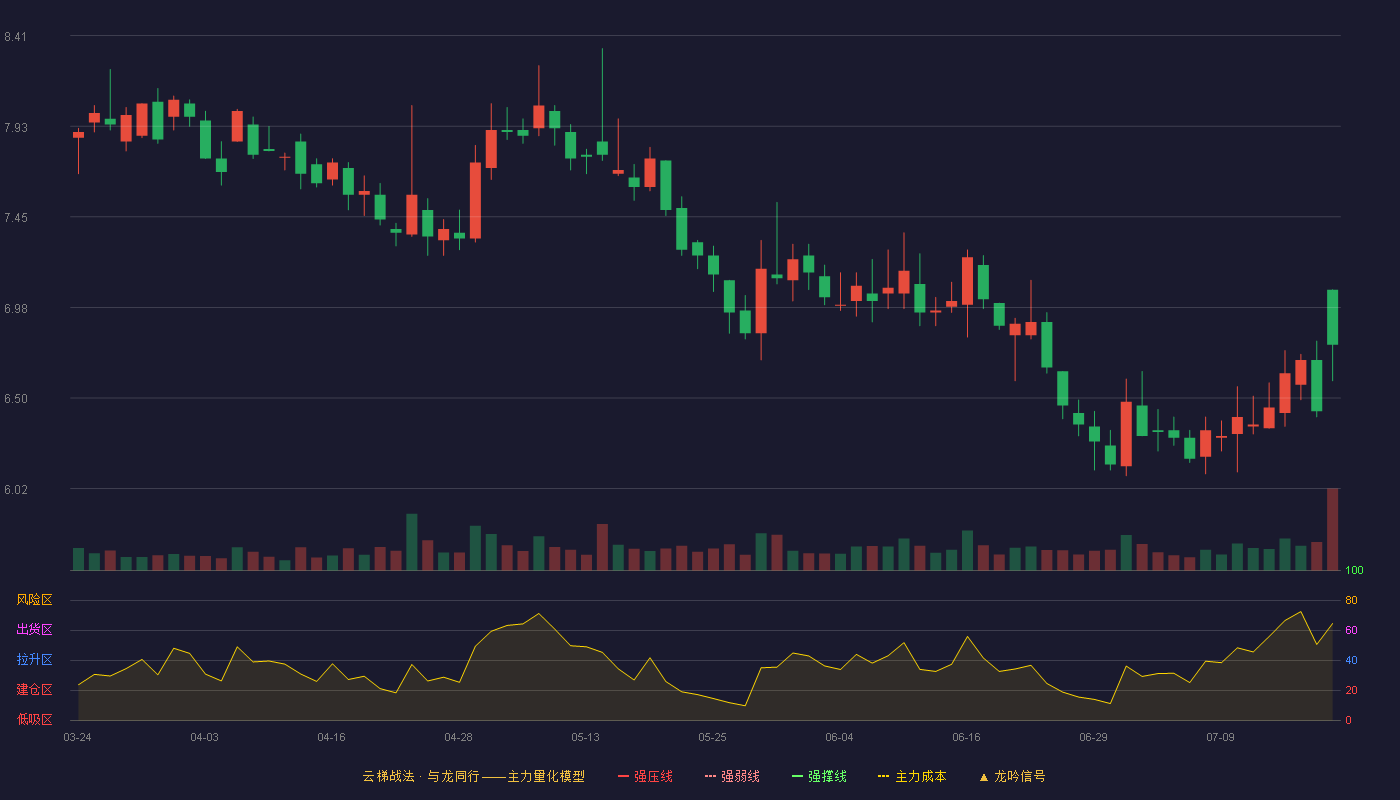Click the 03-24 date label
1400x800 pixels.
(78, 737)
